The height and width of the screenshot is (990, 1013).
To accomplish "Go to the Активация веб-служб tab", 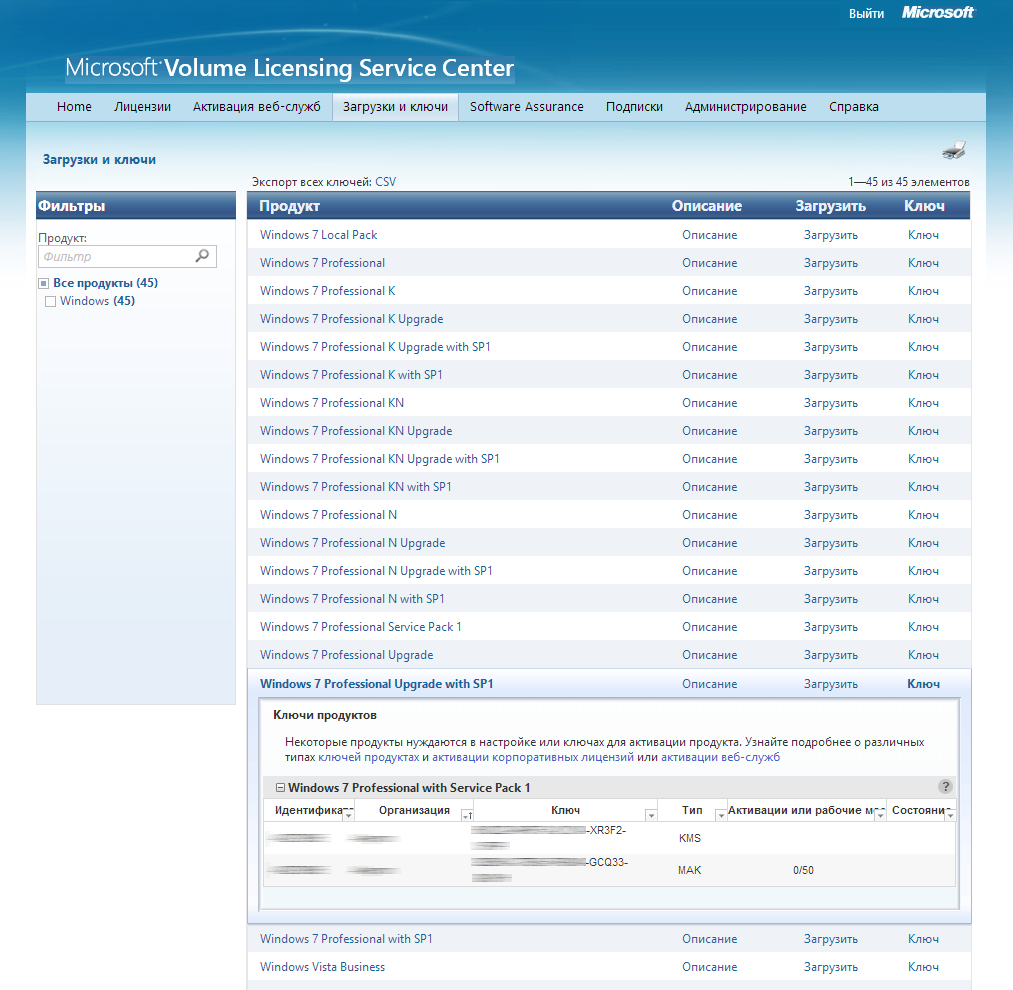I will 256,107.
